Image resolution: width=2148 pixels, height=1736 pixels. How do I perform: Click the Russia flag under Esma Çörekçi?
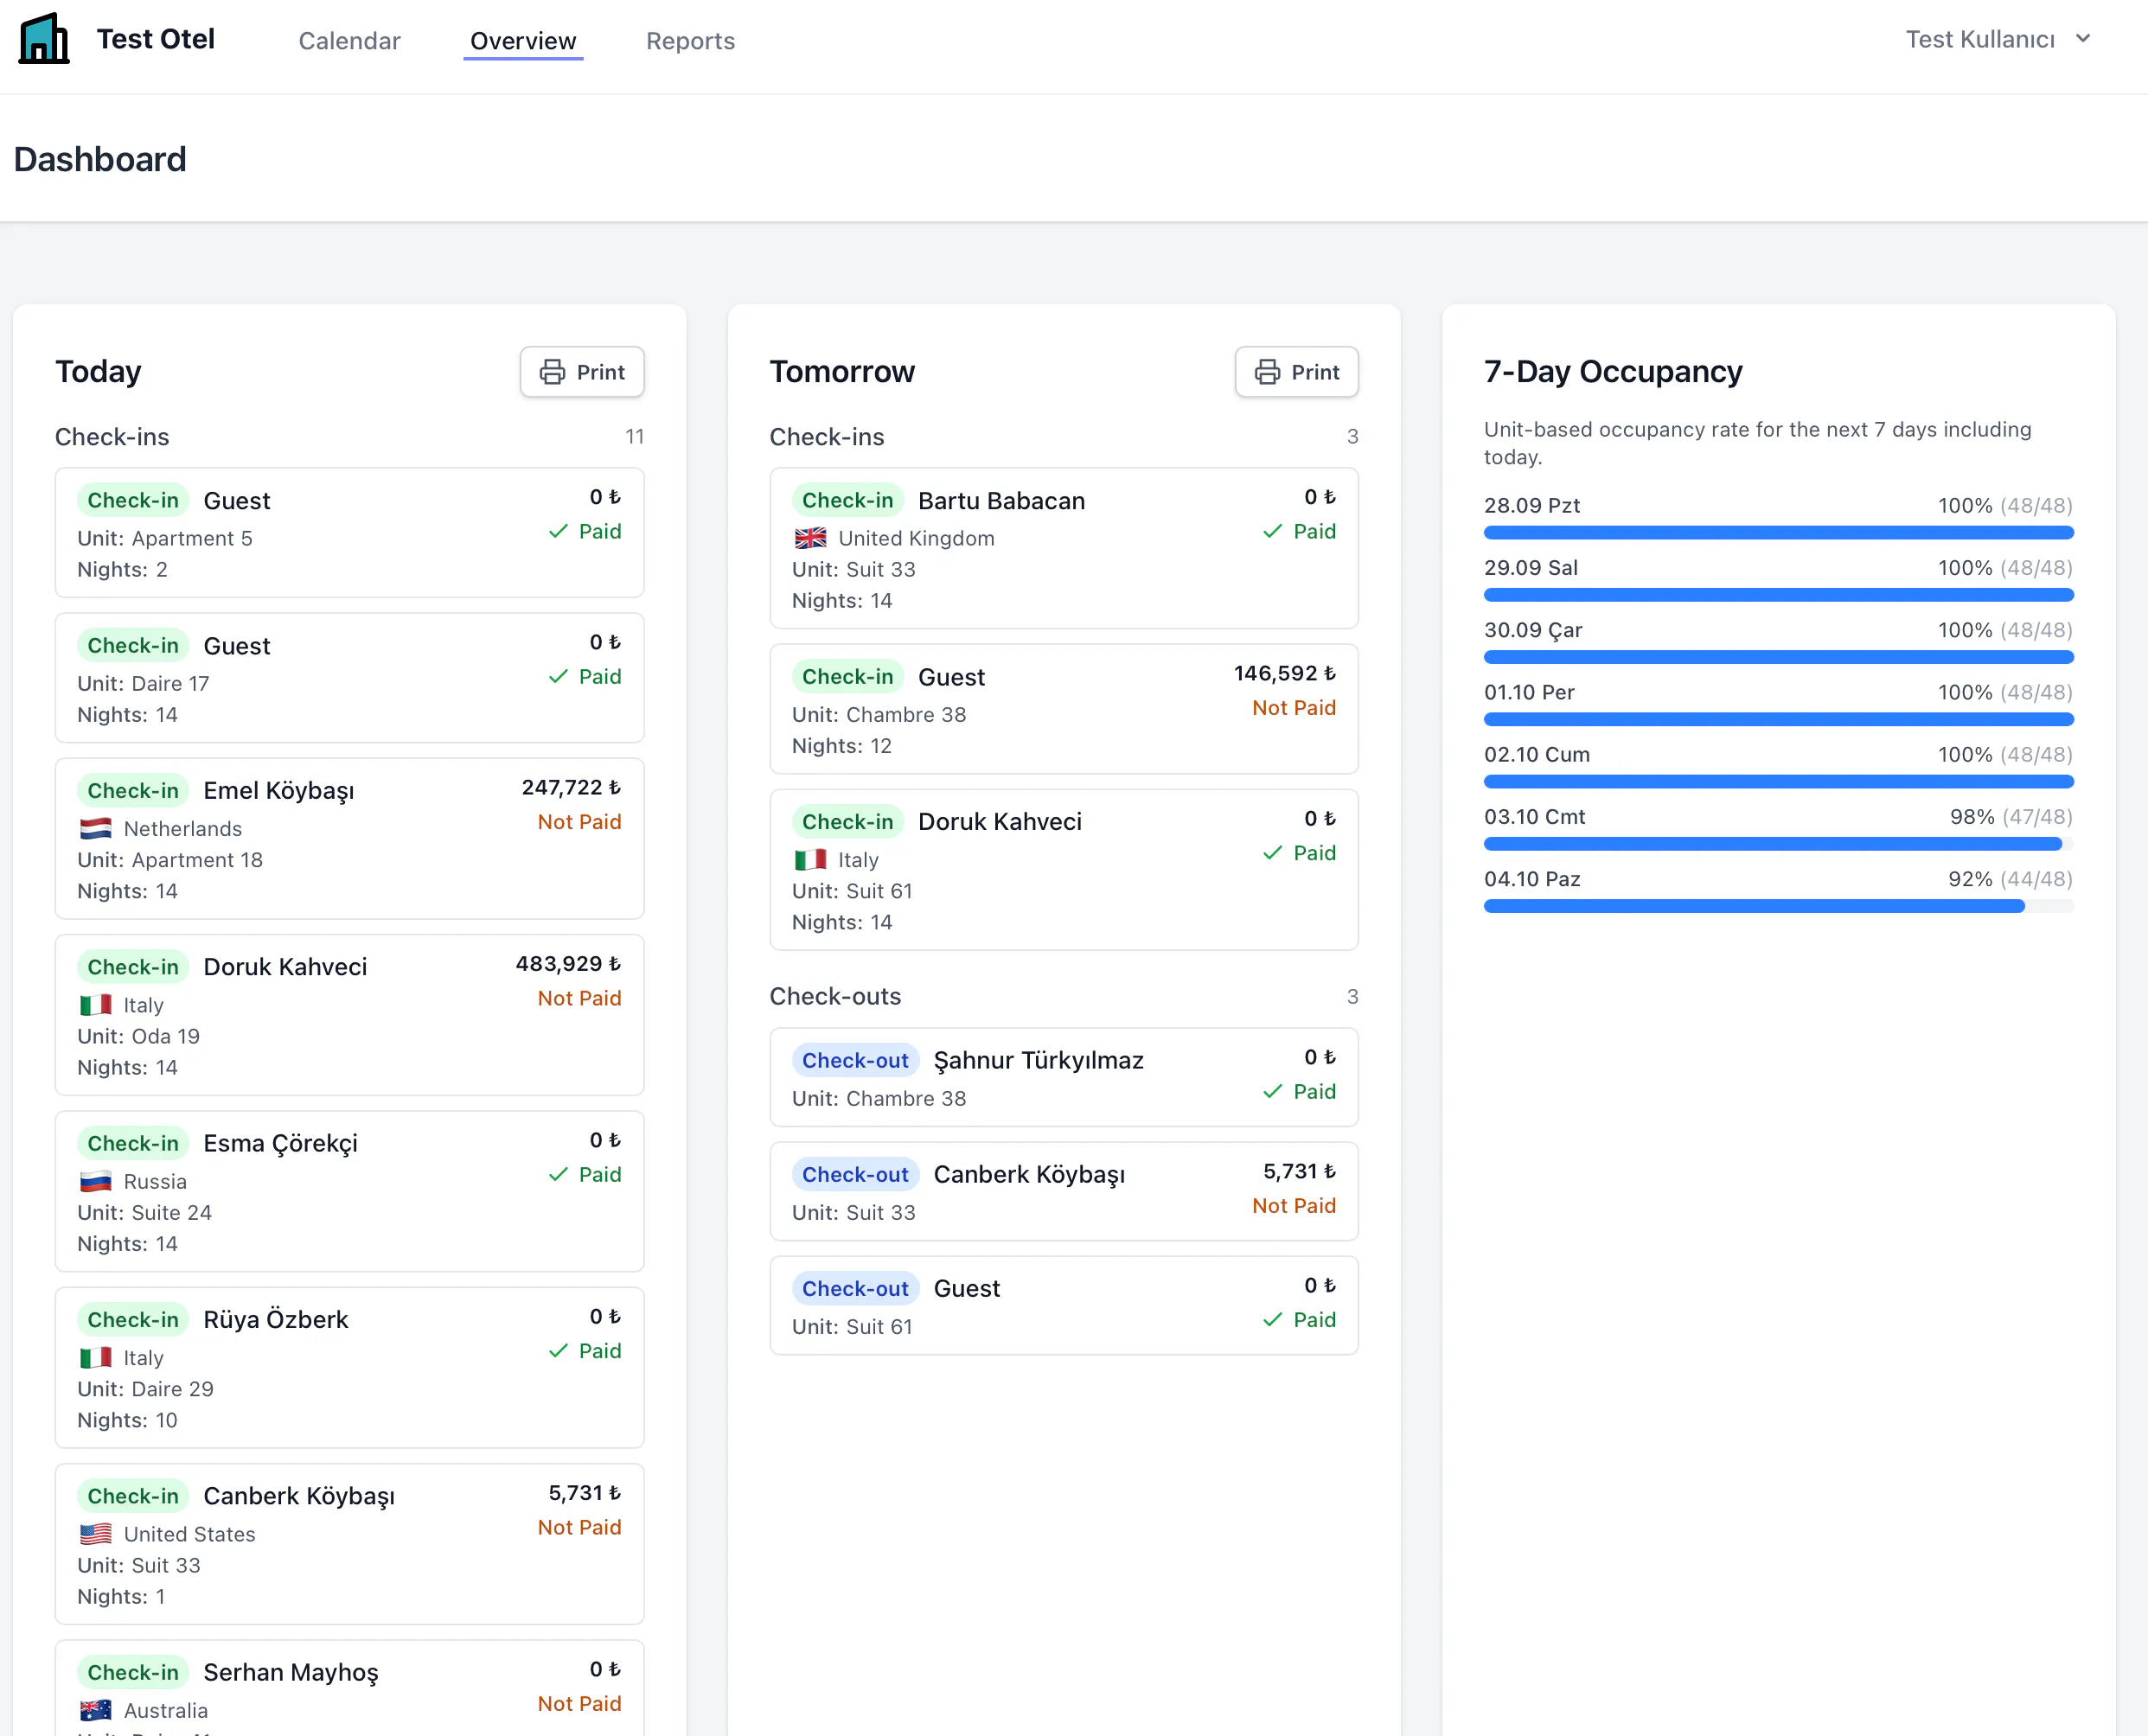point(95,1182)
